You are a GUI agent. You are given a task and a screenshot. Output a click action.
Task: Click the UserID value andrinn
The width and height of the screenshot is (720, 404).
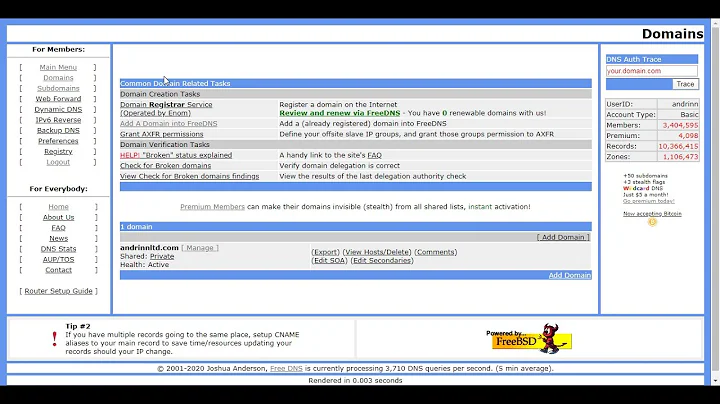[685, 104]
